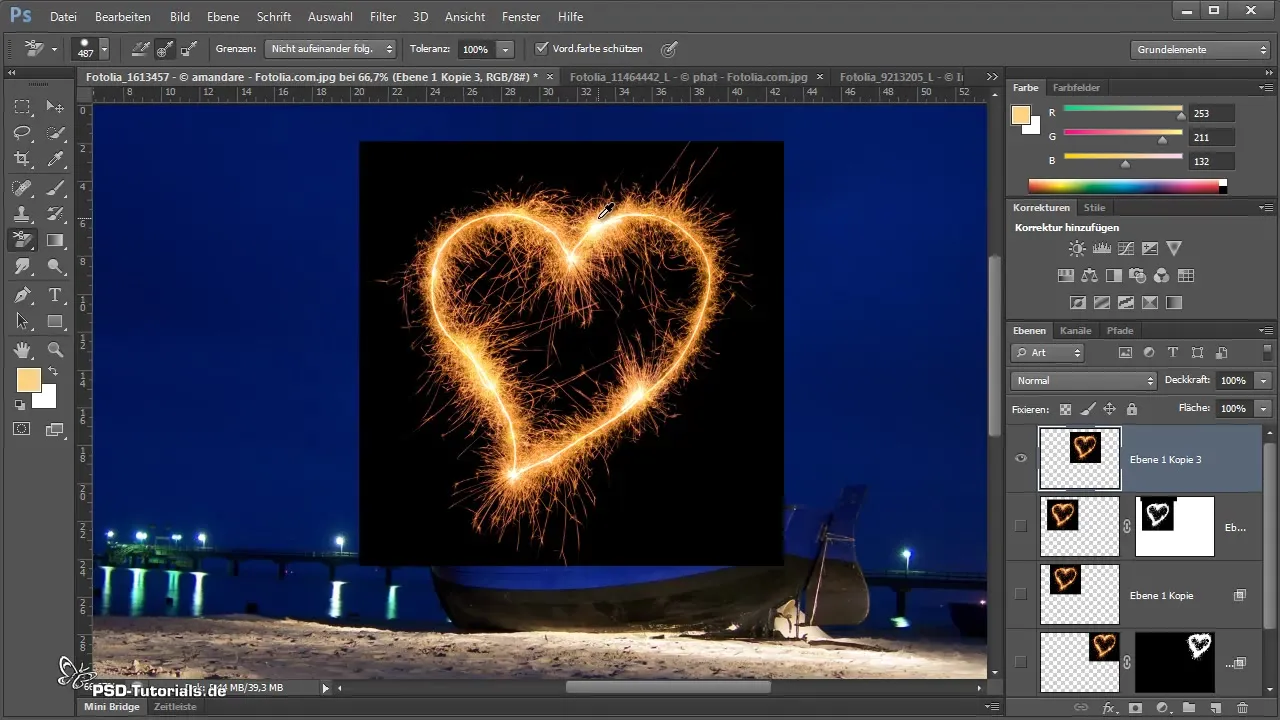Image resolution: width=1280 pixels, height=720 pixels.
Task: Select the History Brush tool
Action: (x=56, y=213)
